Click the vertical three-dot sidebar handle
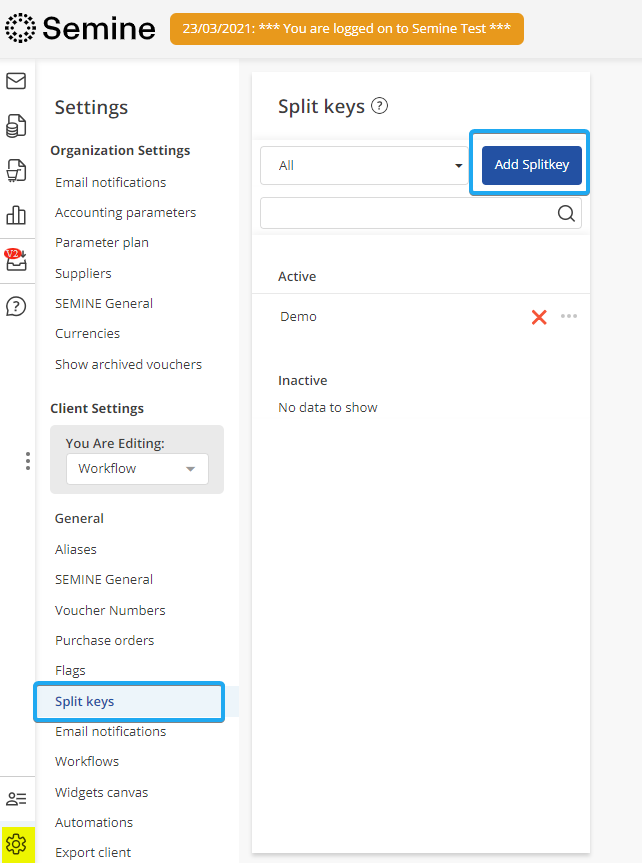Viewport: 642px width, 863px height. click(28, 461)
